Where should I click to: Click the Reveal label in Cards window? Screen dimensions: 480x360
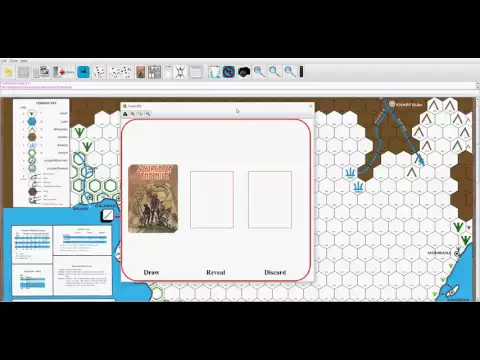tap(216, 272)
